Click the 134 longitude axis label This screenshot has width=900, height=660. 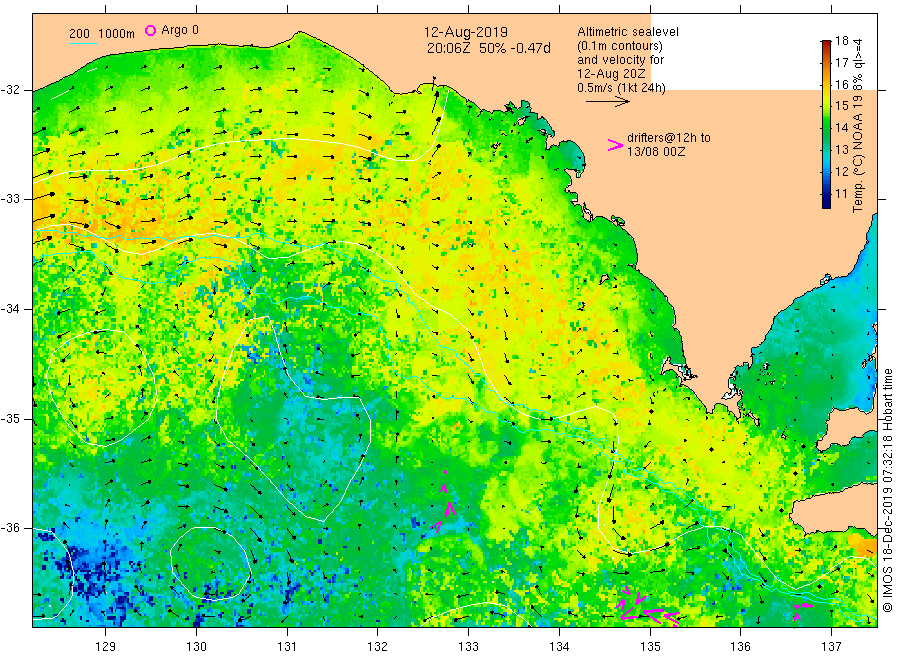tap(559, 647)
